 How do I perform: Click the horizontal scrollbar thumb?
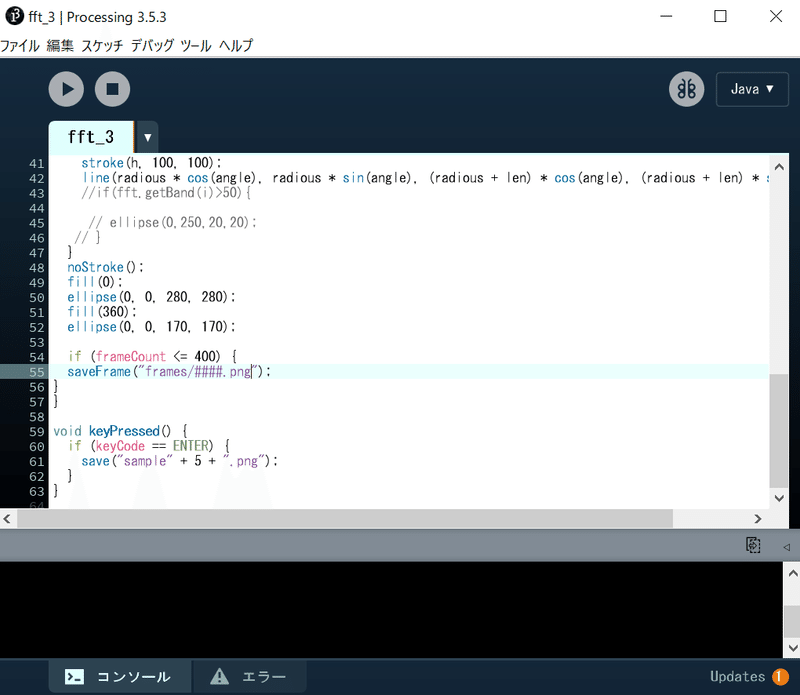click(345, 519)
